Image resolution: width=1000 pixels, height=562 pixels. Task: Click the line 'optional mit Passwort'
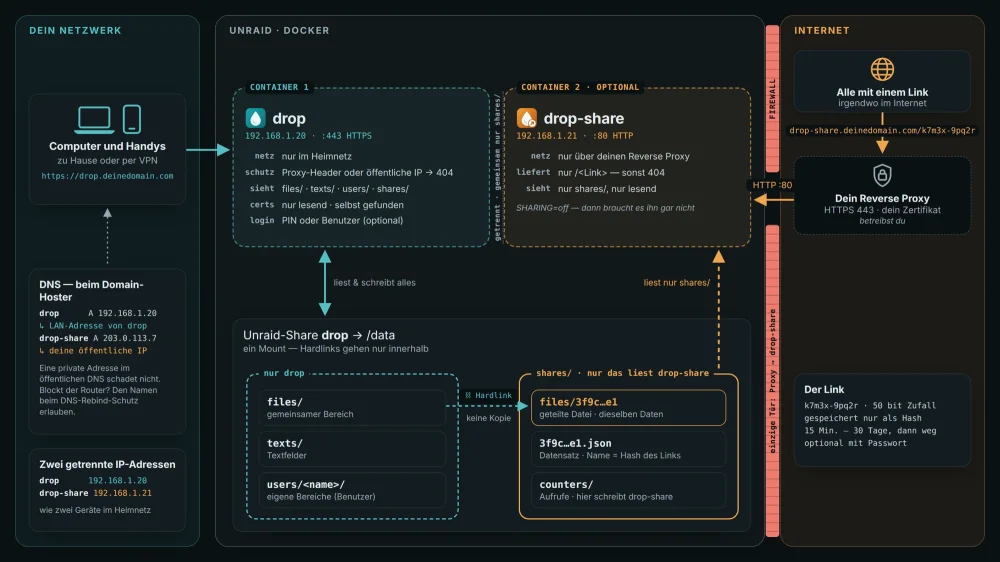(x=855, y=443)
